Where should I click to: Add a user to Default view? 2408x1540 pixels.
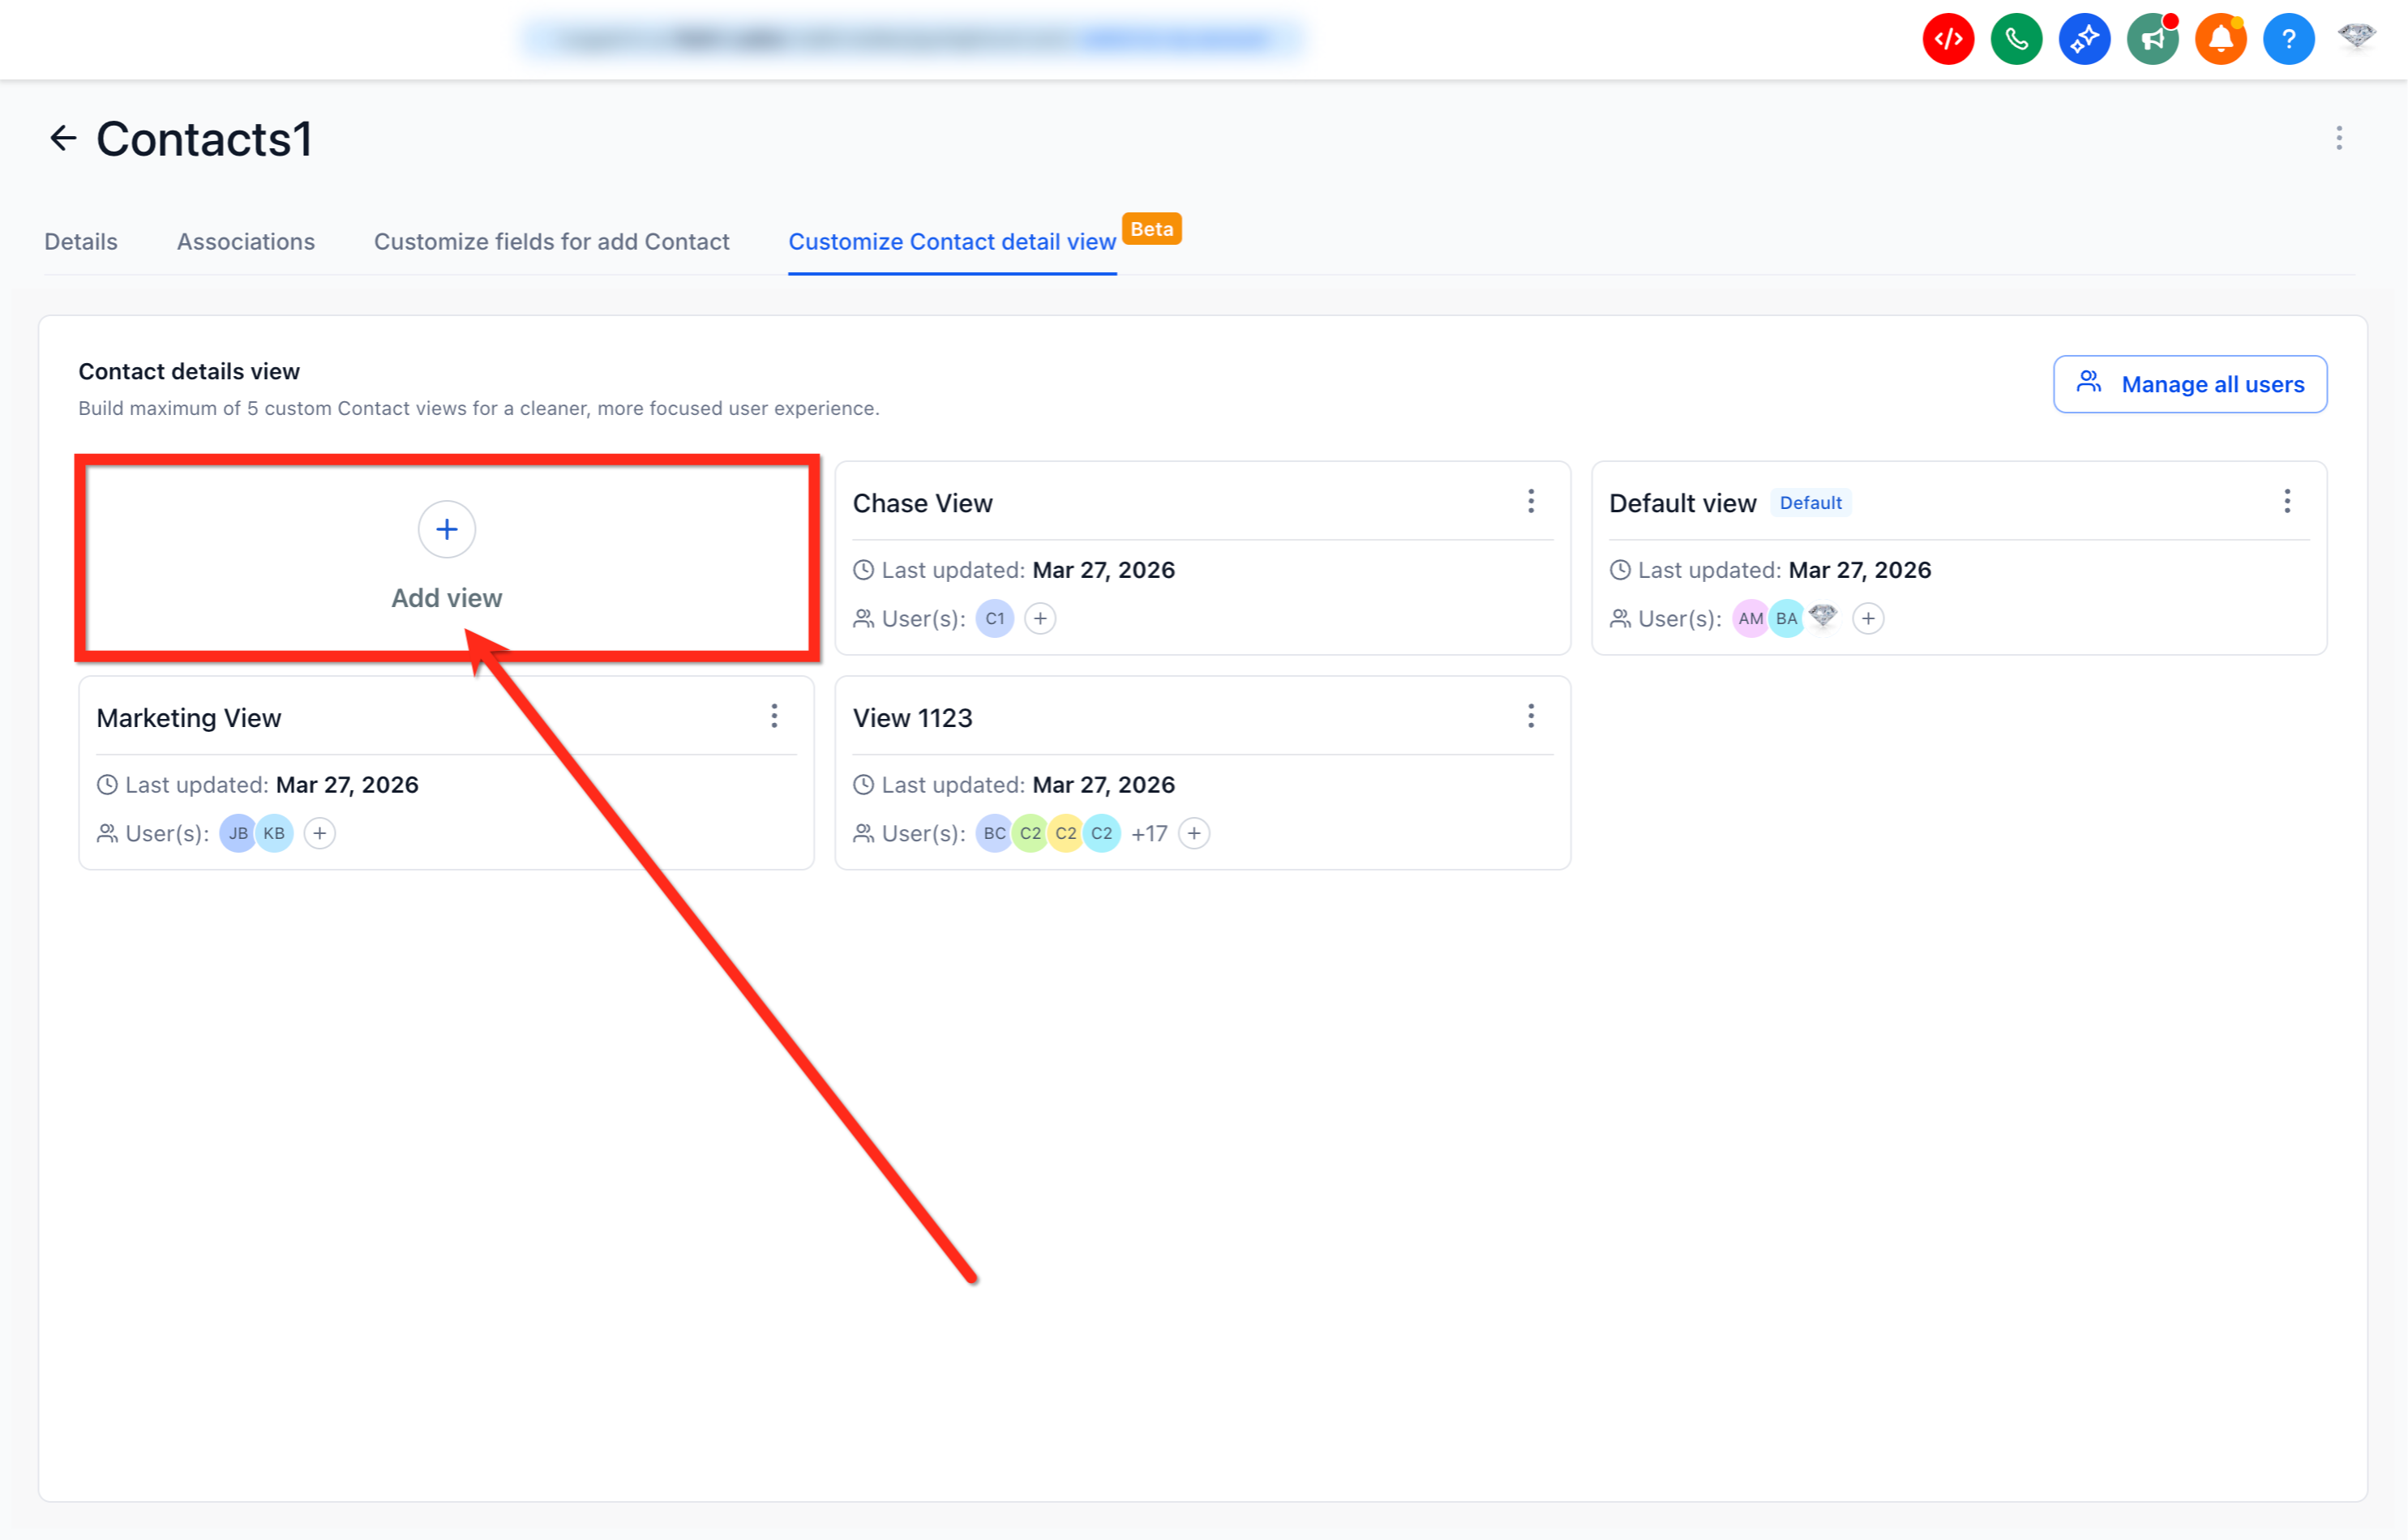click(x=1867, y=618)
